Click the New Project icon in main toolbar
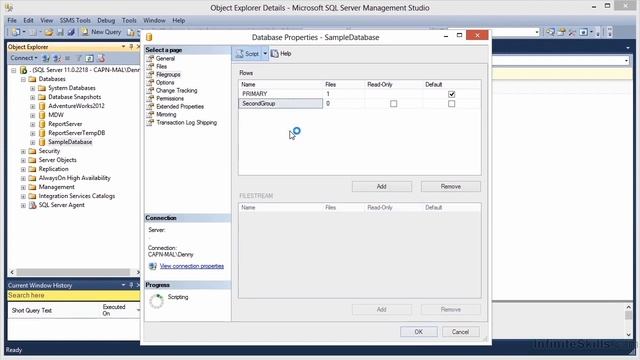 pyautogui.click(x=16, y=32)
